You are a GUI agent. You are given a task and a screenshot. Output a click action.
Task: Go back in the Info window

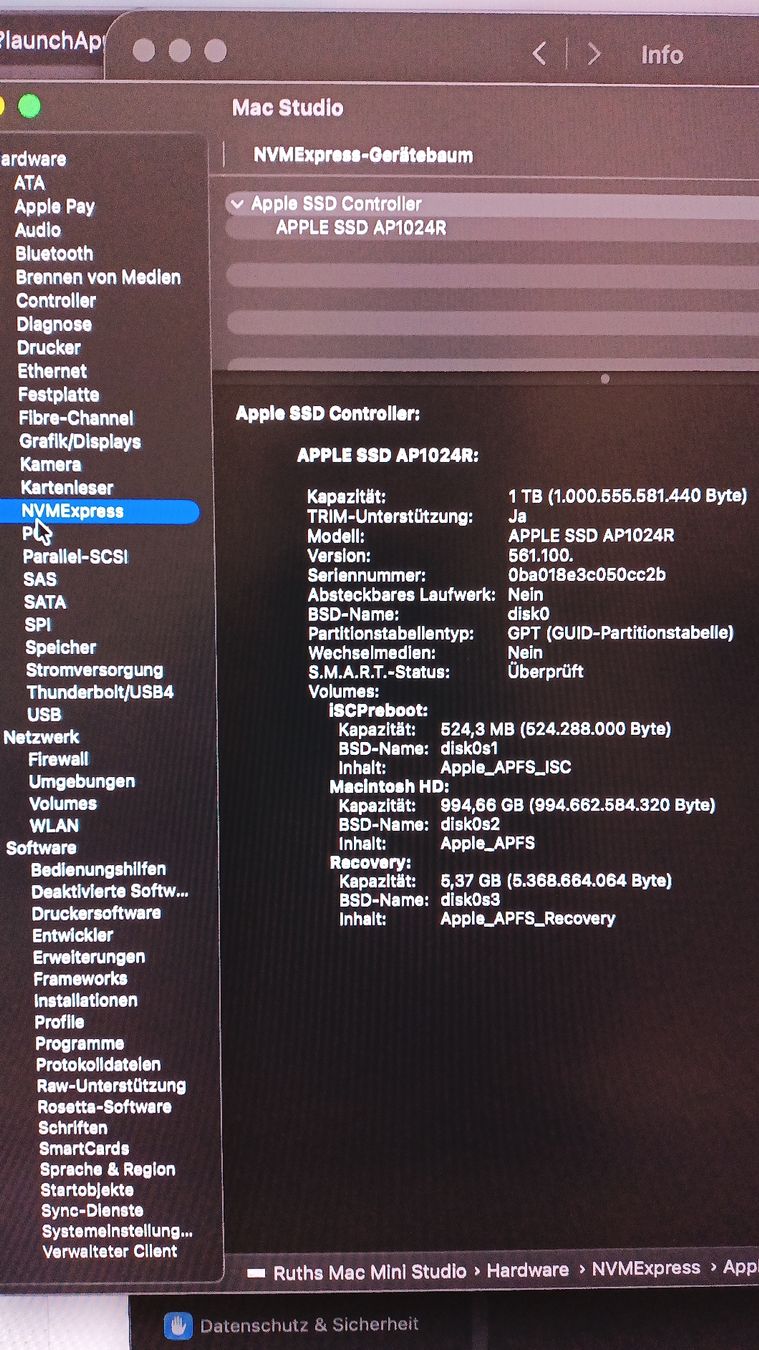coord(539,54)
